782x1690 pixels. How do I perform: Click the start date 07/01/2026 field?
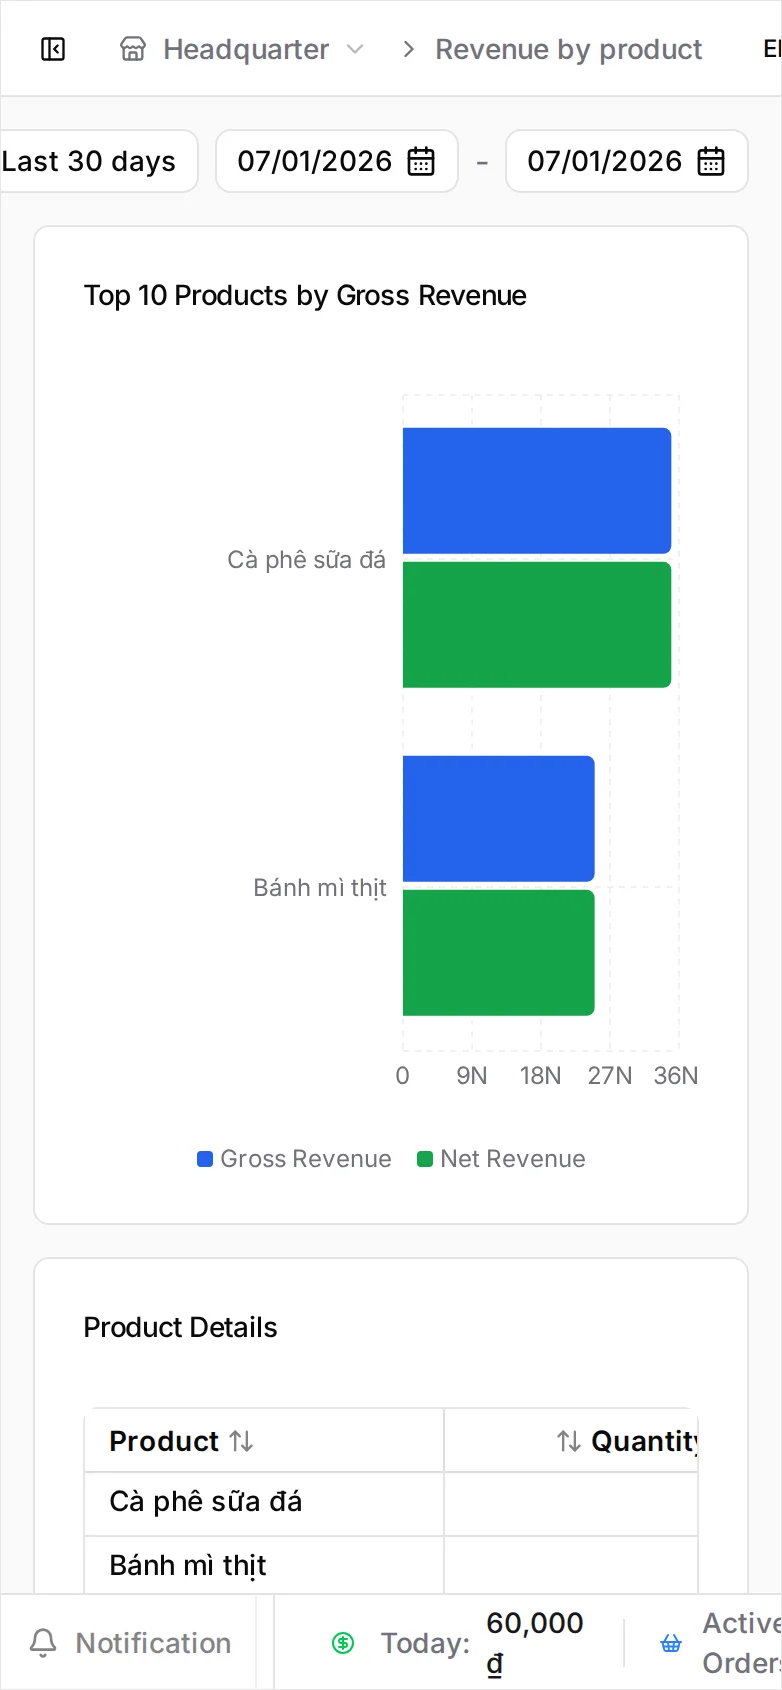coord(337,161)
